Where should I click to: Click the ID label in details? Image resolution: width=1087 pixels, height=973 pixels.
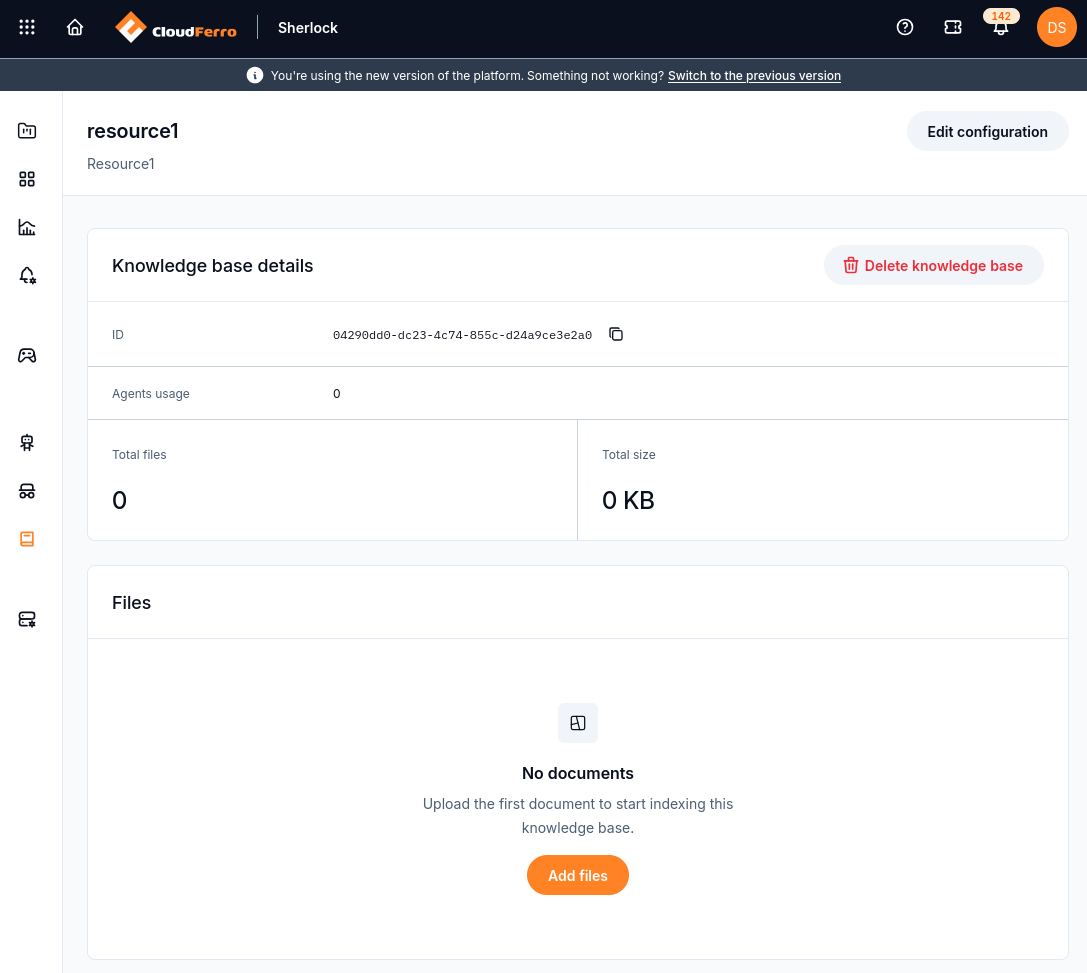click(118, 335)
